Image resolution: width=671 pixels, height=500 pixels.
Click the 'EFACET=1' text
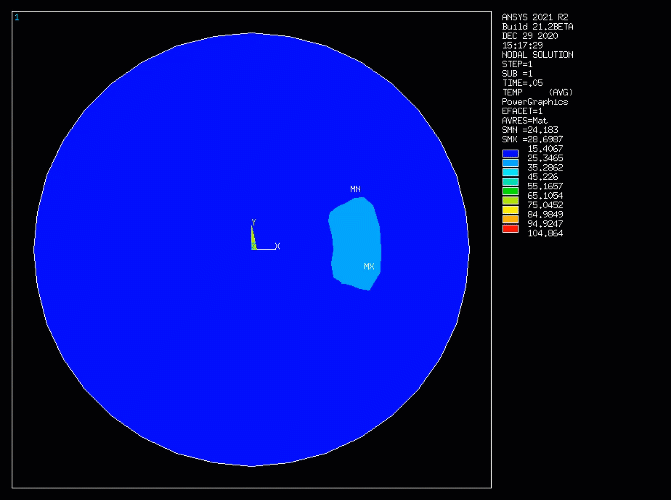tap(522, 111)
